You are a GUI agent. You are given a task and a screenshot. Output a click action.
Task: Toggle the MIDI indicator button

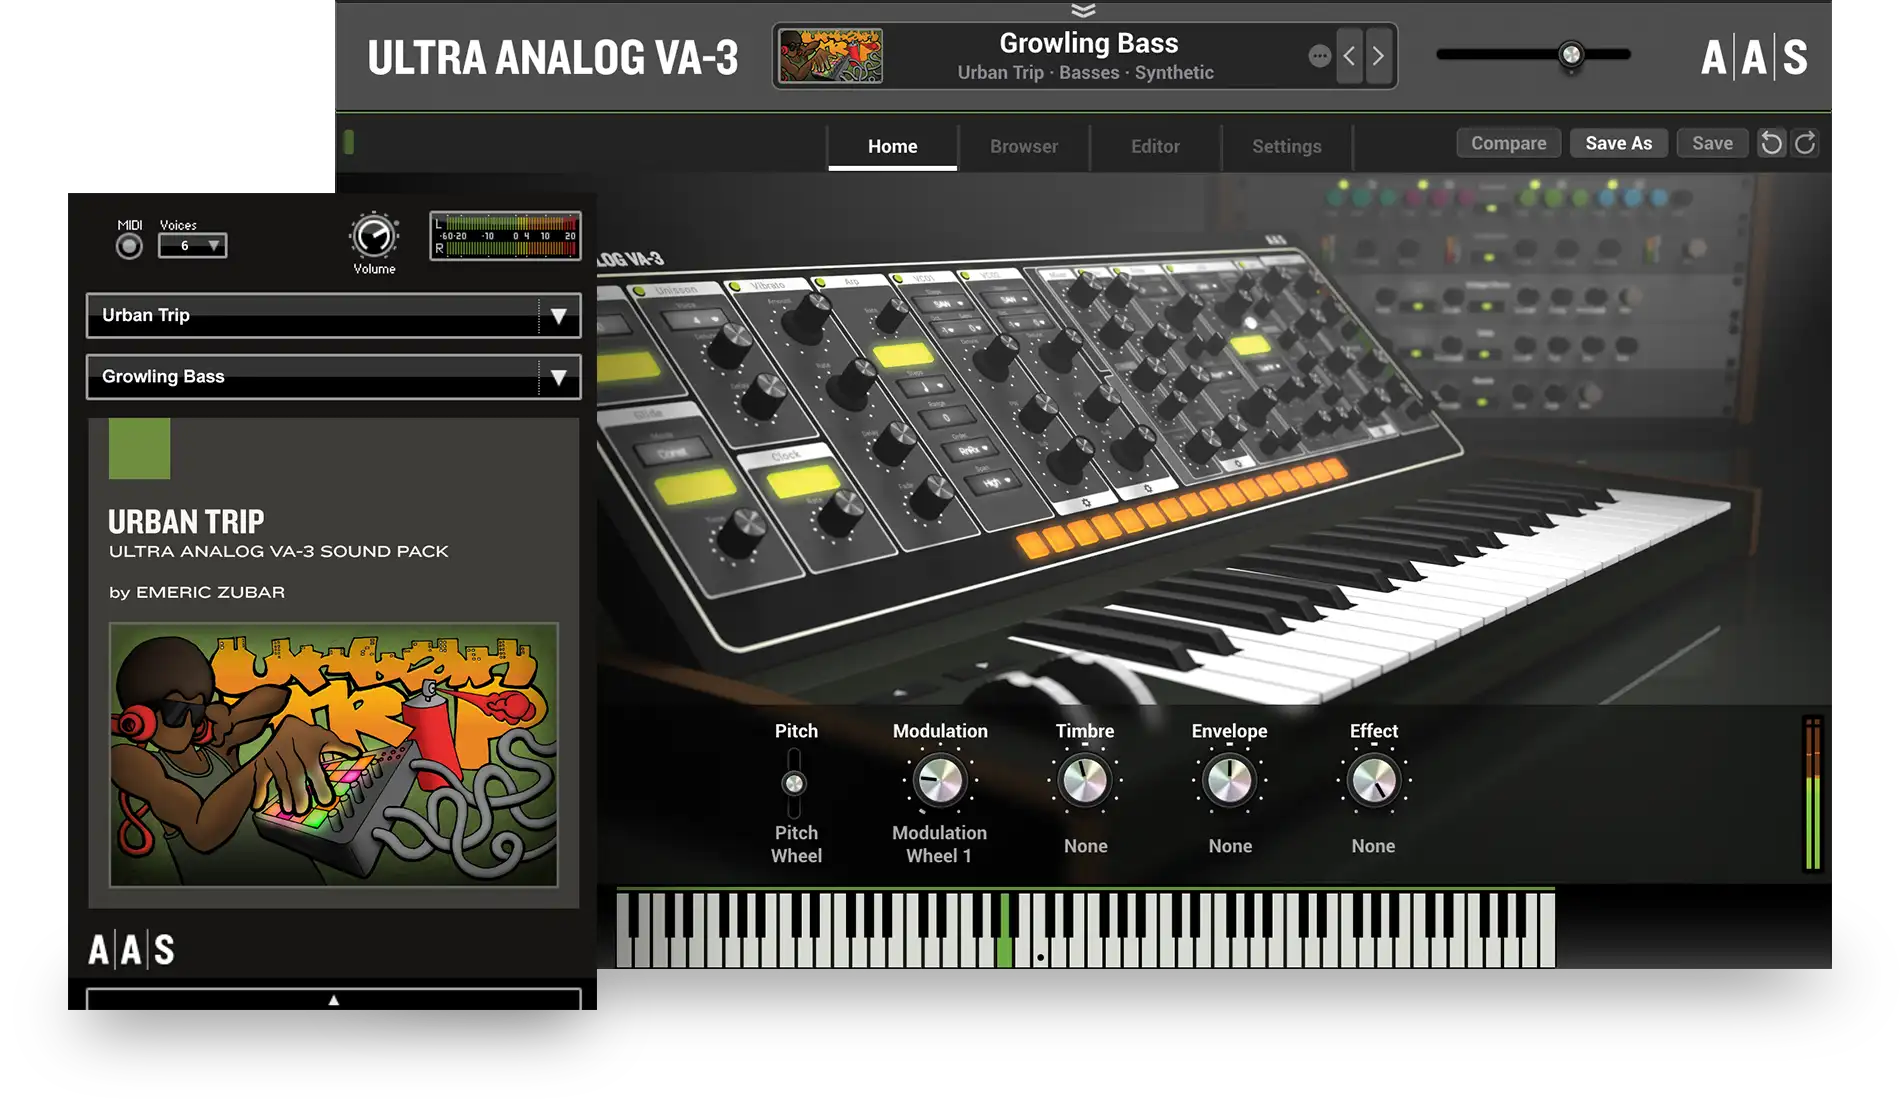129,246
